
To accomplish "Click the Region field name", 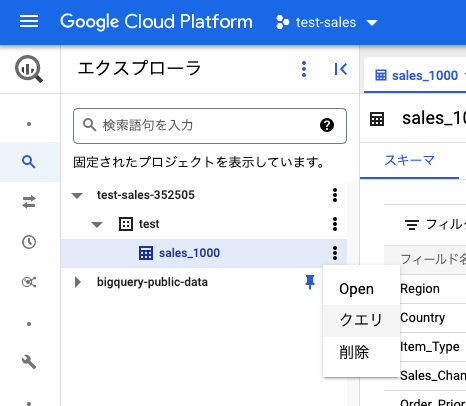I will pos(420,289).
